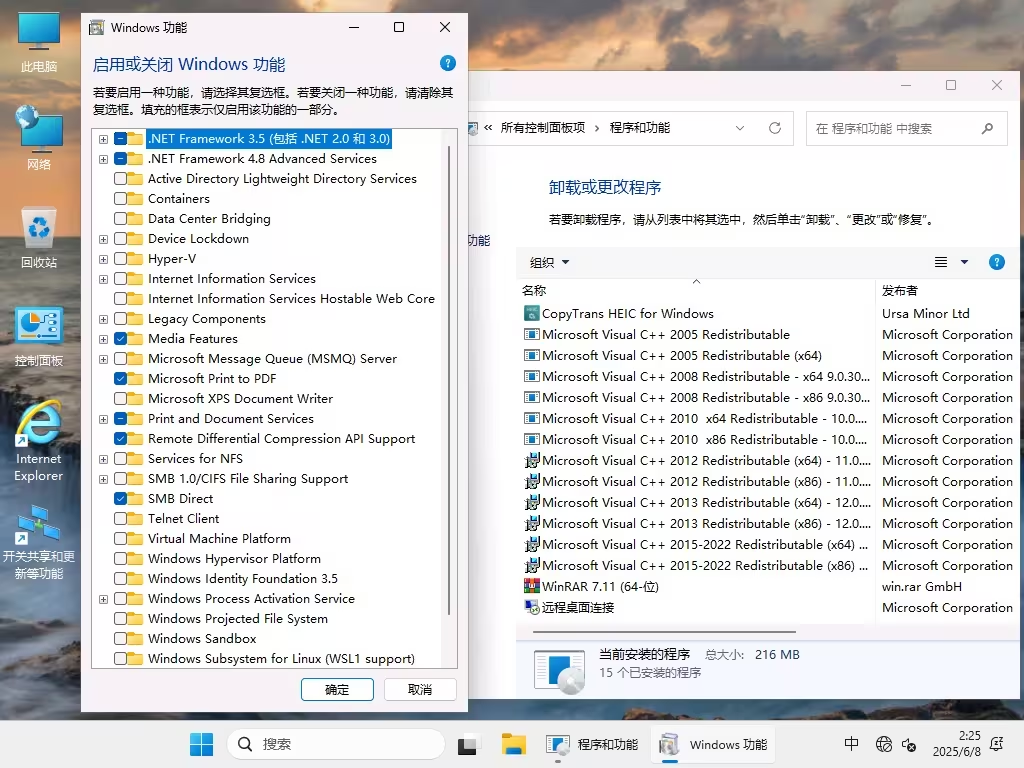Select the Windows Projected File System row
The height and width of the screenshot is (768, 1024).
[238, 619]
